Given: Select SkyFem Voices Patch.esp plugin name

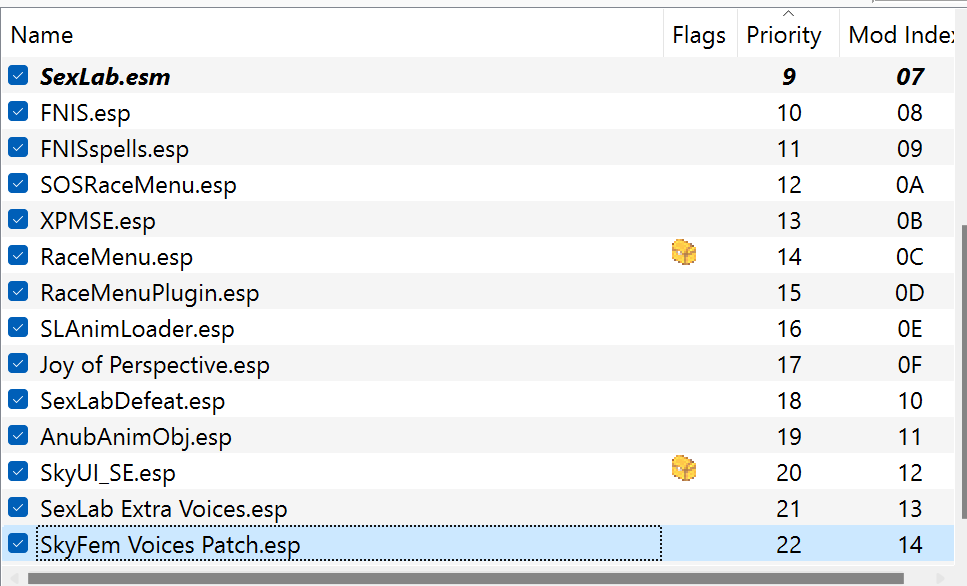Looking at the screenshot, I should coord(170,545).
